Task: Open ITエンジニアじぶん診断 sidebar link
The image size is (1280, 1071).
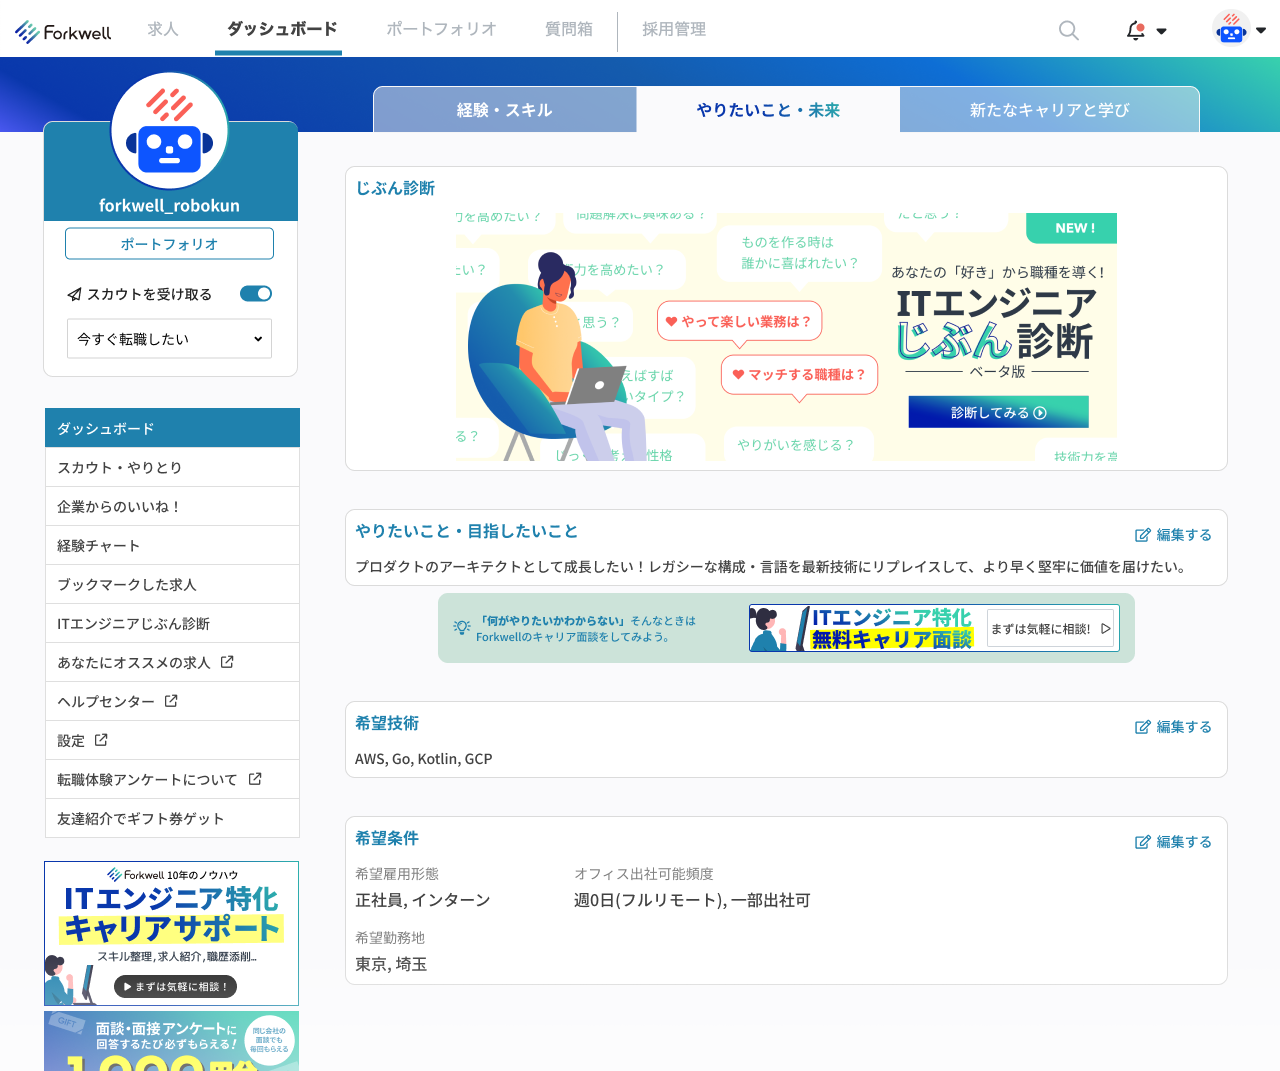Action: point(172,623)
